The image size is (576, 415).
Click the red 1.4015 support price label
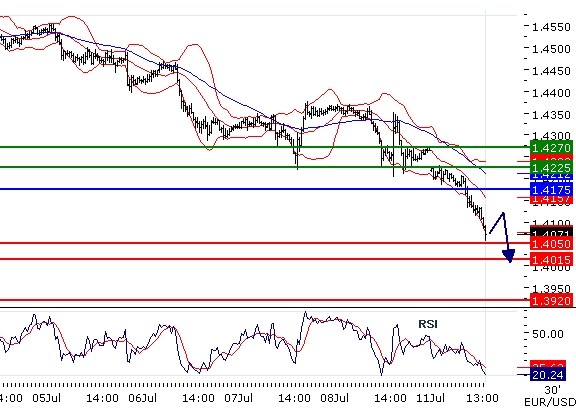tap(551, 260)
